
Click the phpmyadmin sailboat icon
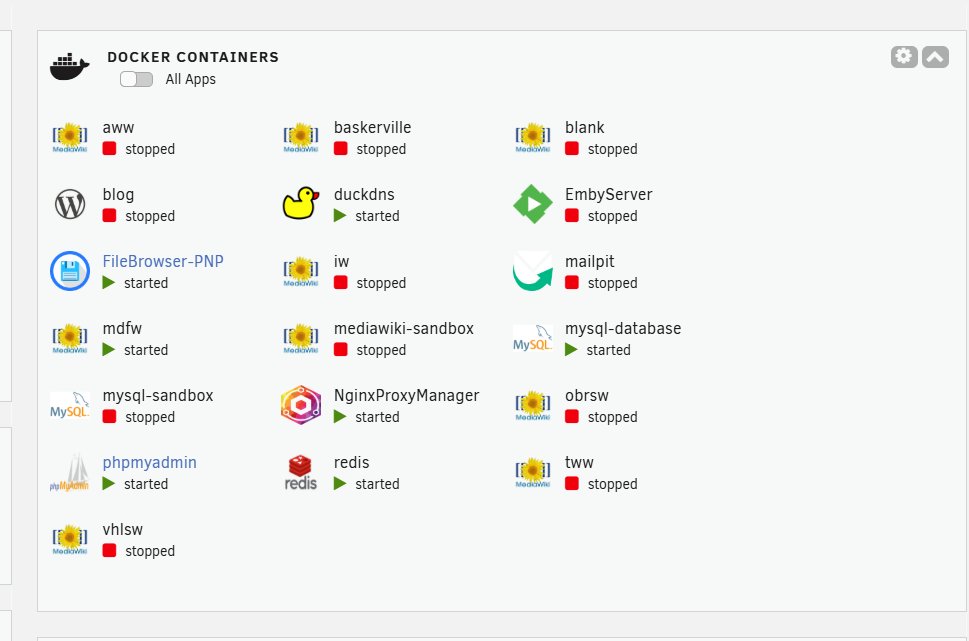pos(70,472)
